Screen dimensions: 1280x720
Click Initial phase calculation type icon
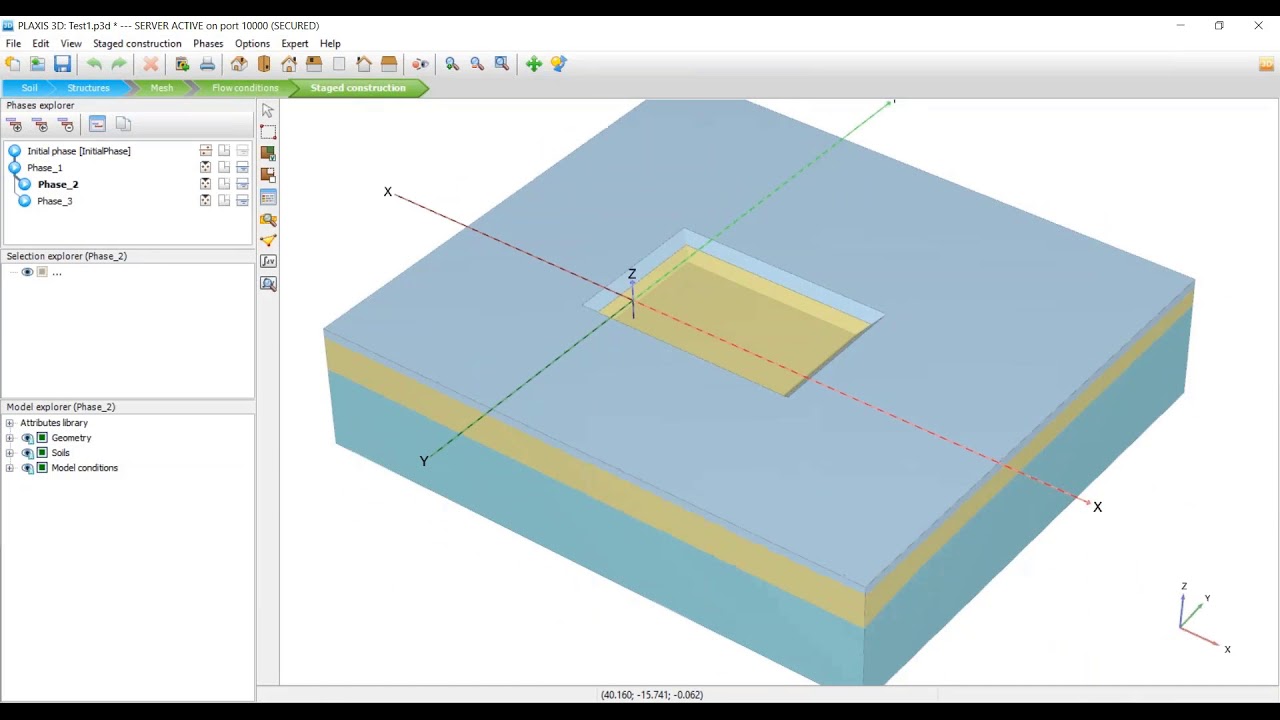coord(206,151)
